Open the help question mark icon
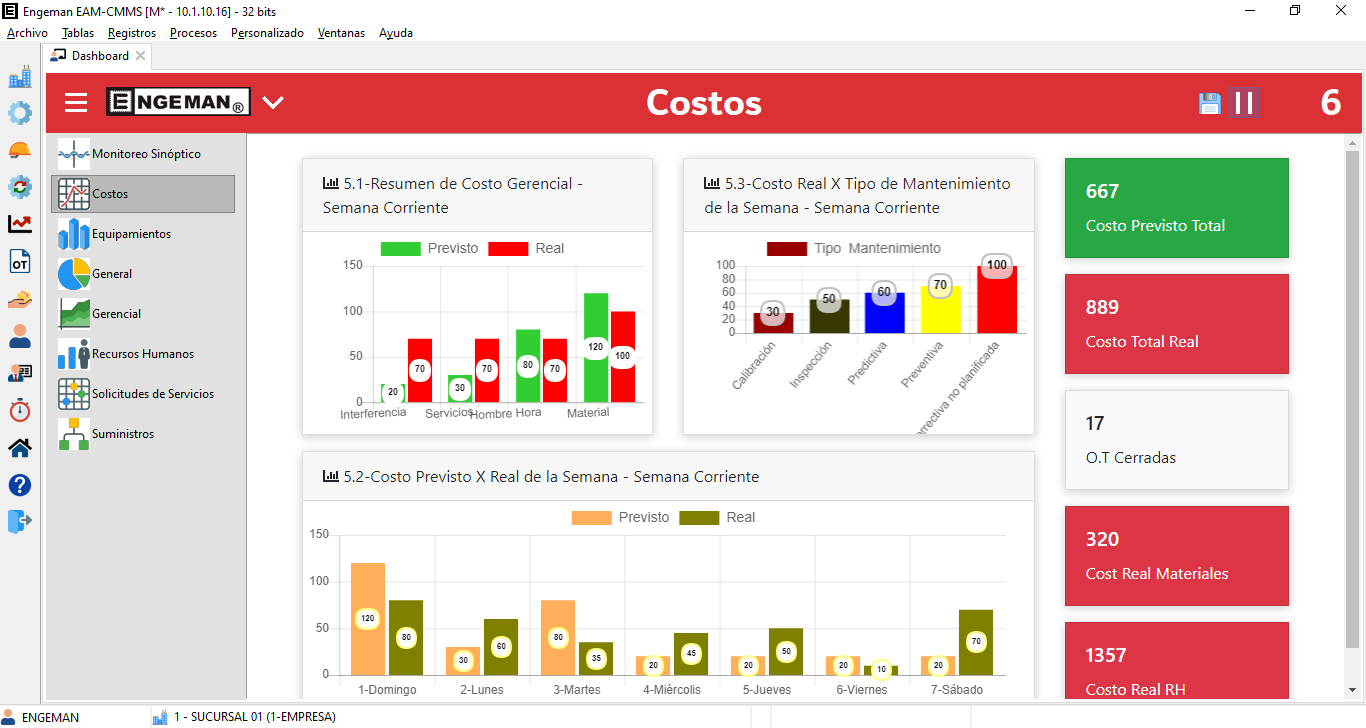 (x=20, y=485)
